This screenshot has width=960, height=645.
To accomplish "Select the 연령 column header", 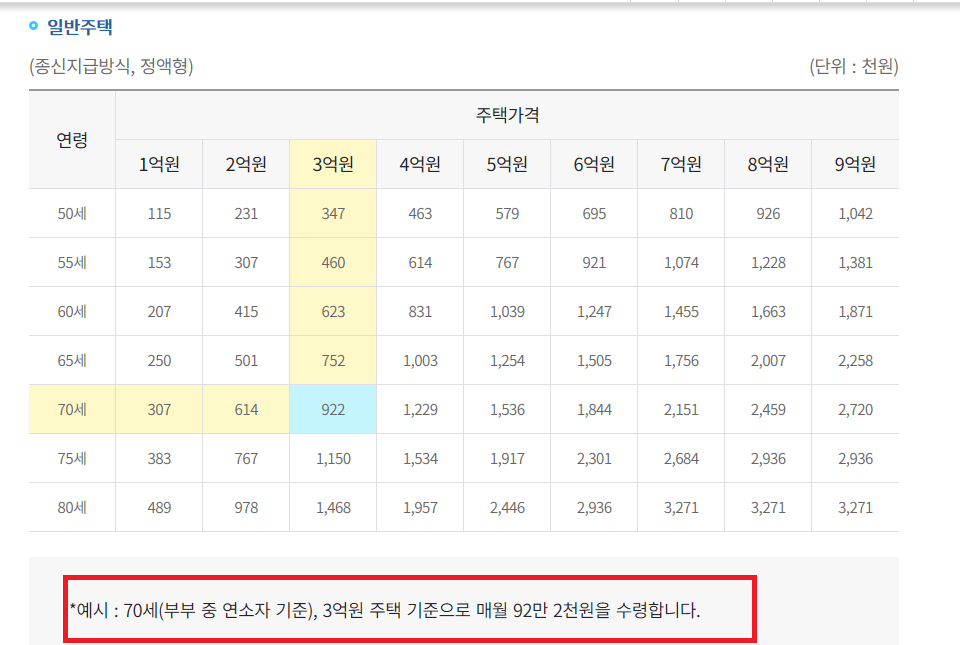I will pos(72,140).
